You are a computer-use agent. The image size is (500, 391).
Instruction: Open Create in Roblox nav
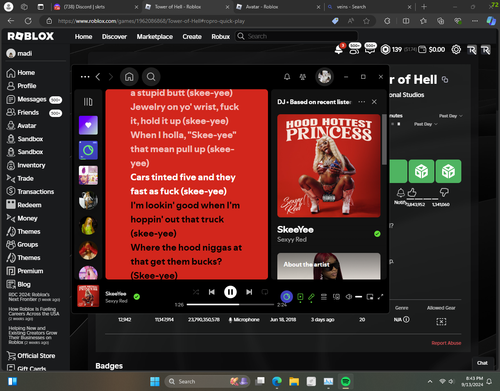[x=192, y=36]
